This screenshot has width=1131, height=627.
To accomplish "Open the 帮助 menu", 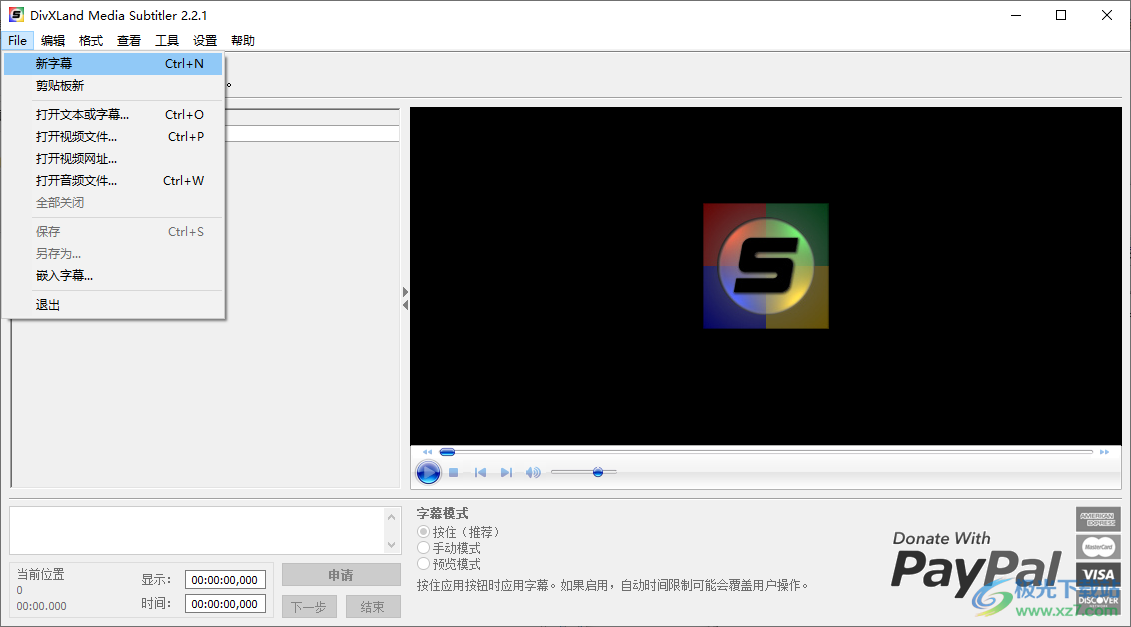I will coord(243,40).
